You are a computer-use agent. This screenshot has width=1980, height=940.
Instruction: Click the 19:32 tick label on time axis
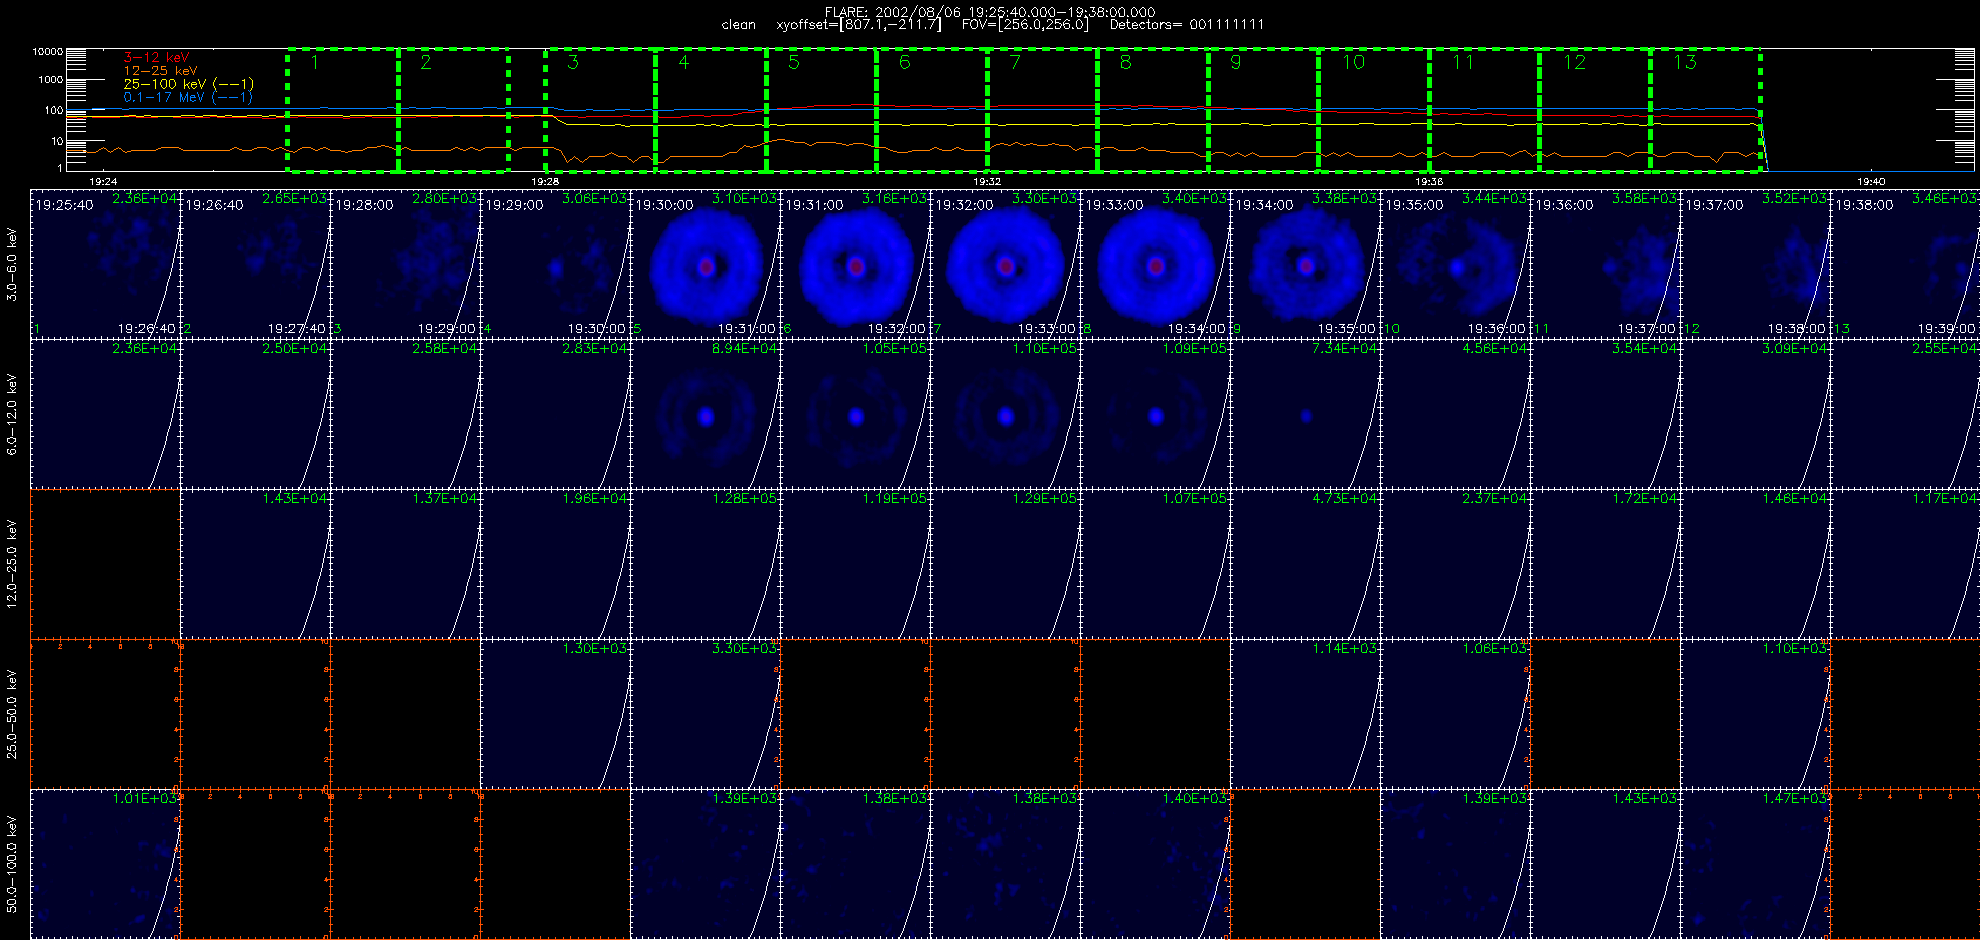click(987, 182)
